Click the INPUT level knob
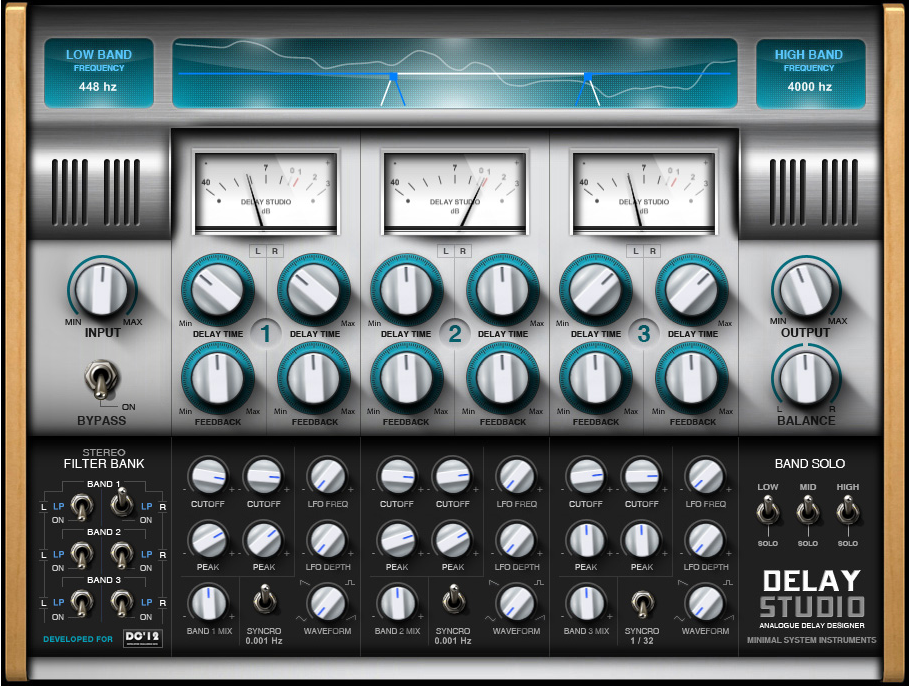This screenshot has width=910, height=687. 100,288
